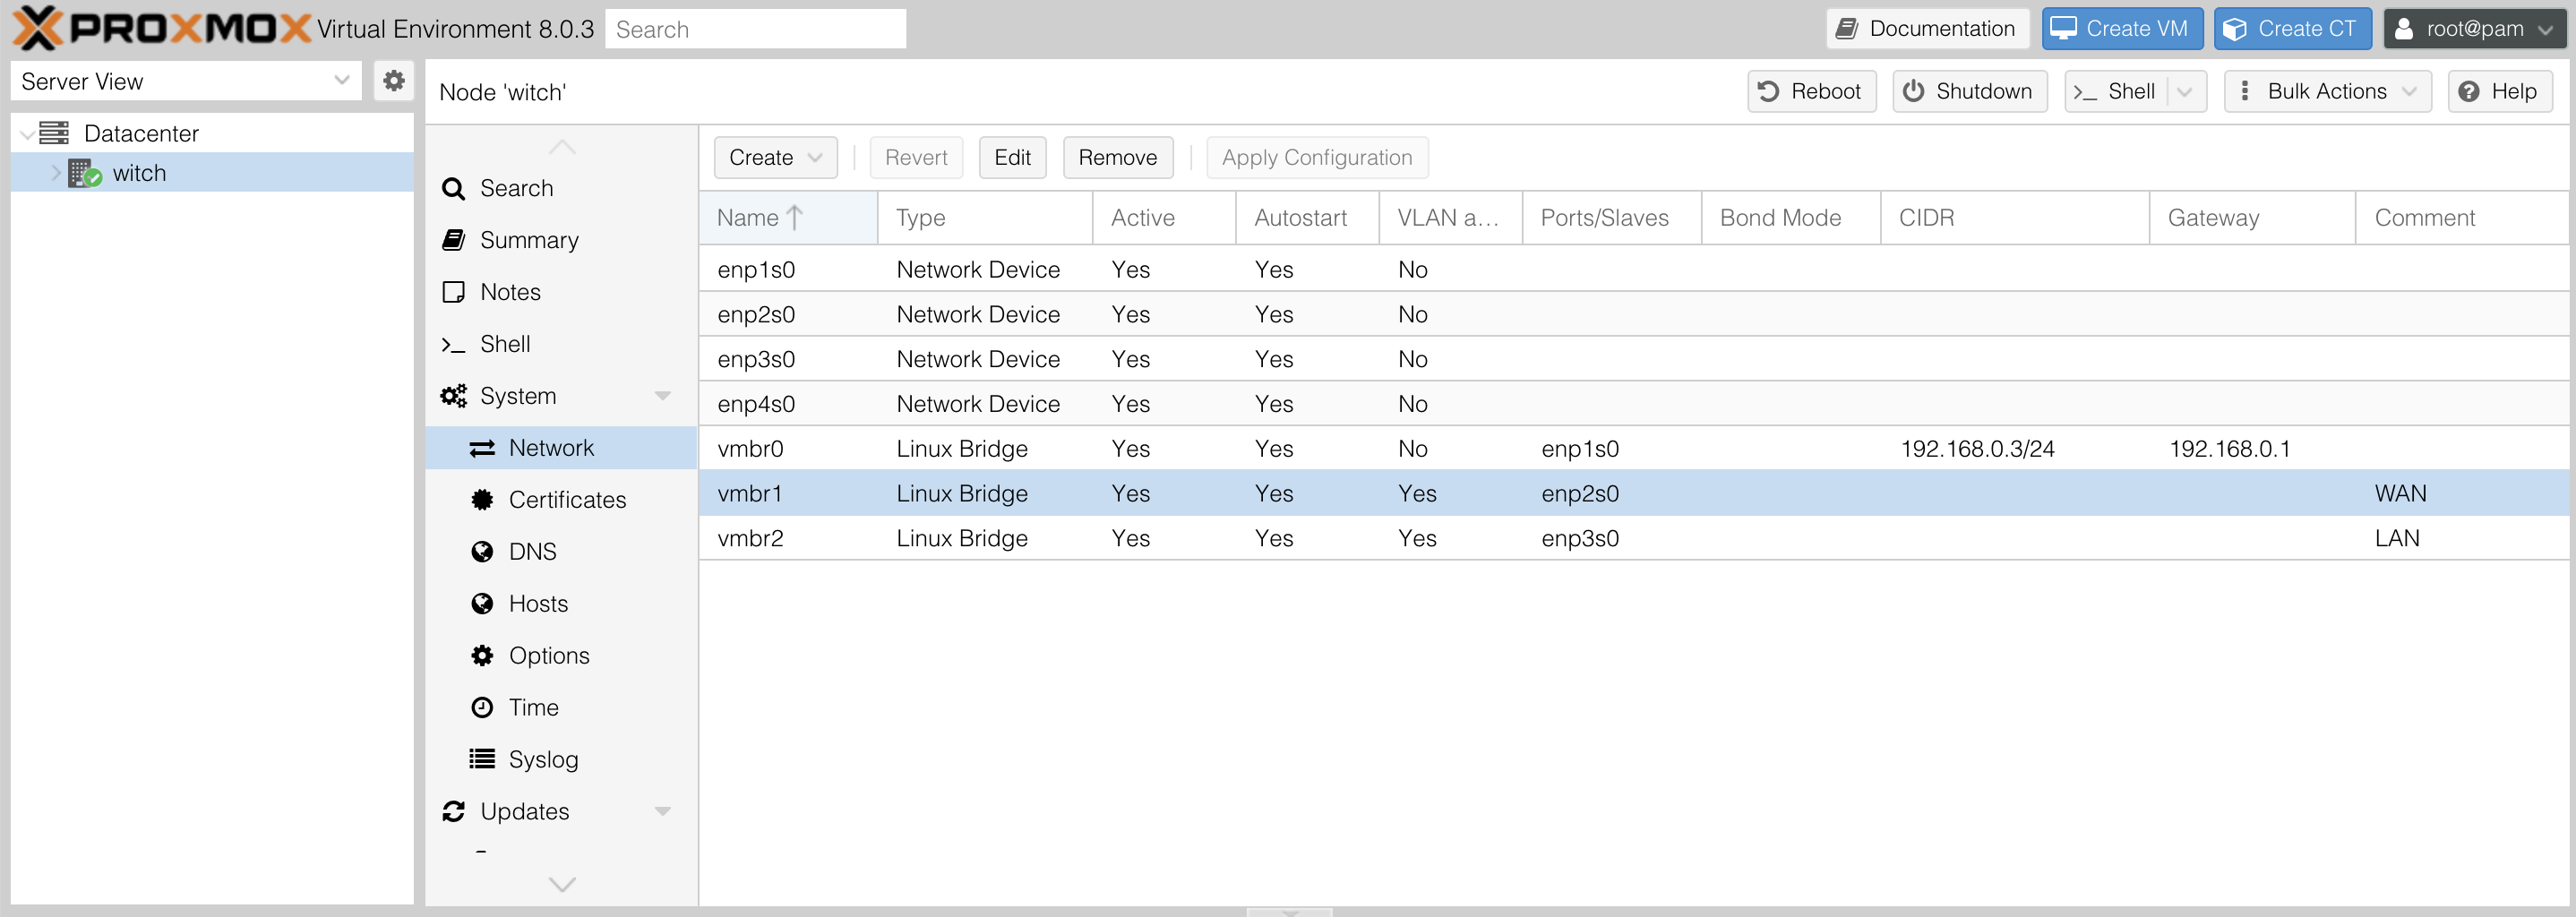Open the Server View dropdown
2576x917 pixels.
185,81
